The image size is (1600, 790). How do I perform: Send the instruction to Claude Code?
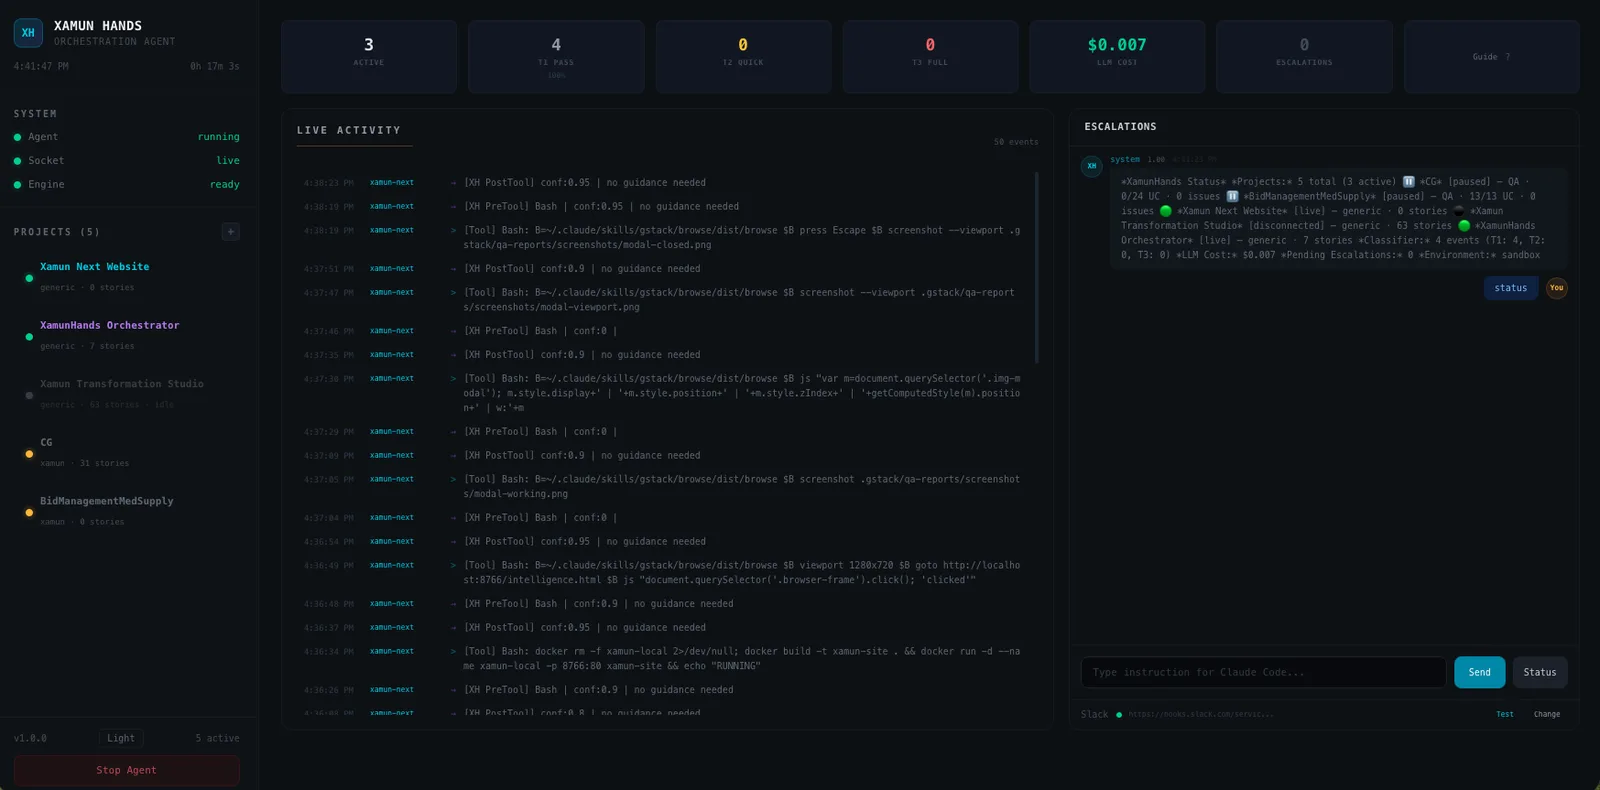coord(1479,672)
